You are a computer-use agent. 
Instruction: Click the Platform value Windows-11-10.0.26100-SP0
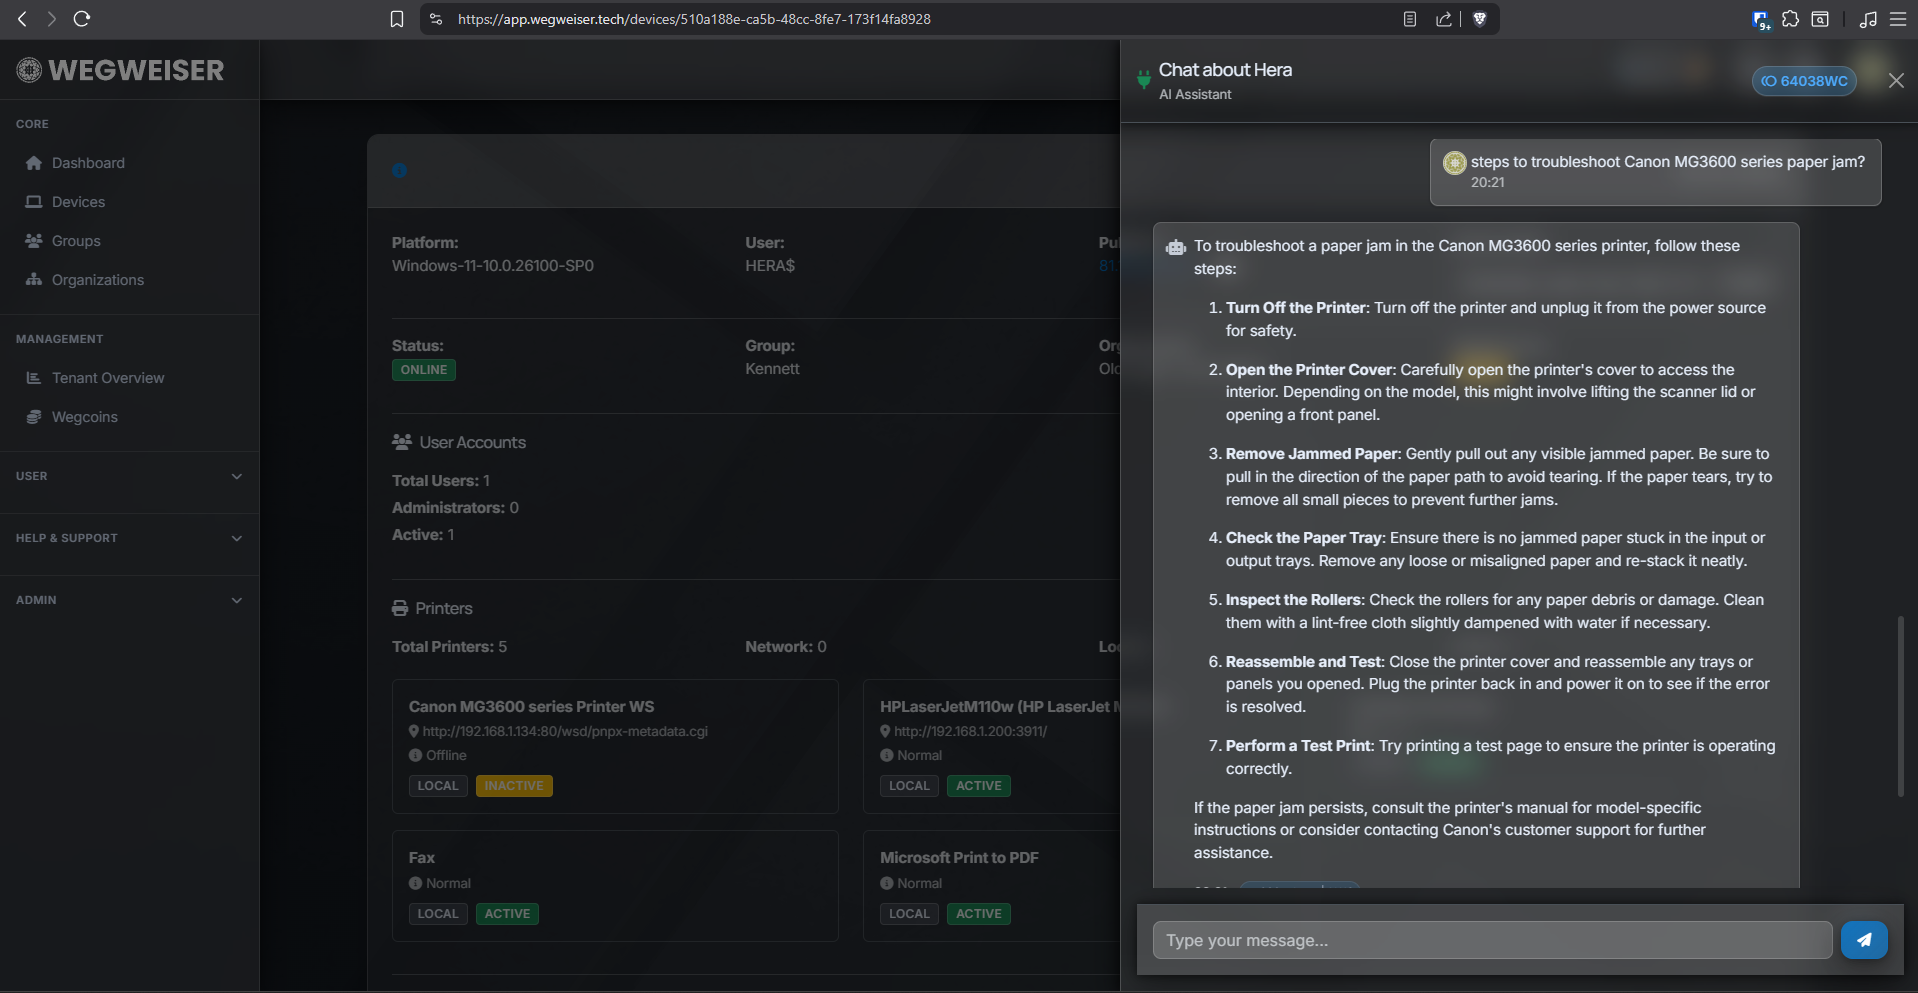click(x=493, y=266)
